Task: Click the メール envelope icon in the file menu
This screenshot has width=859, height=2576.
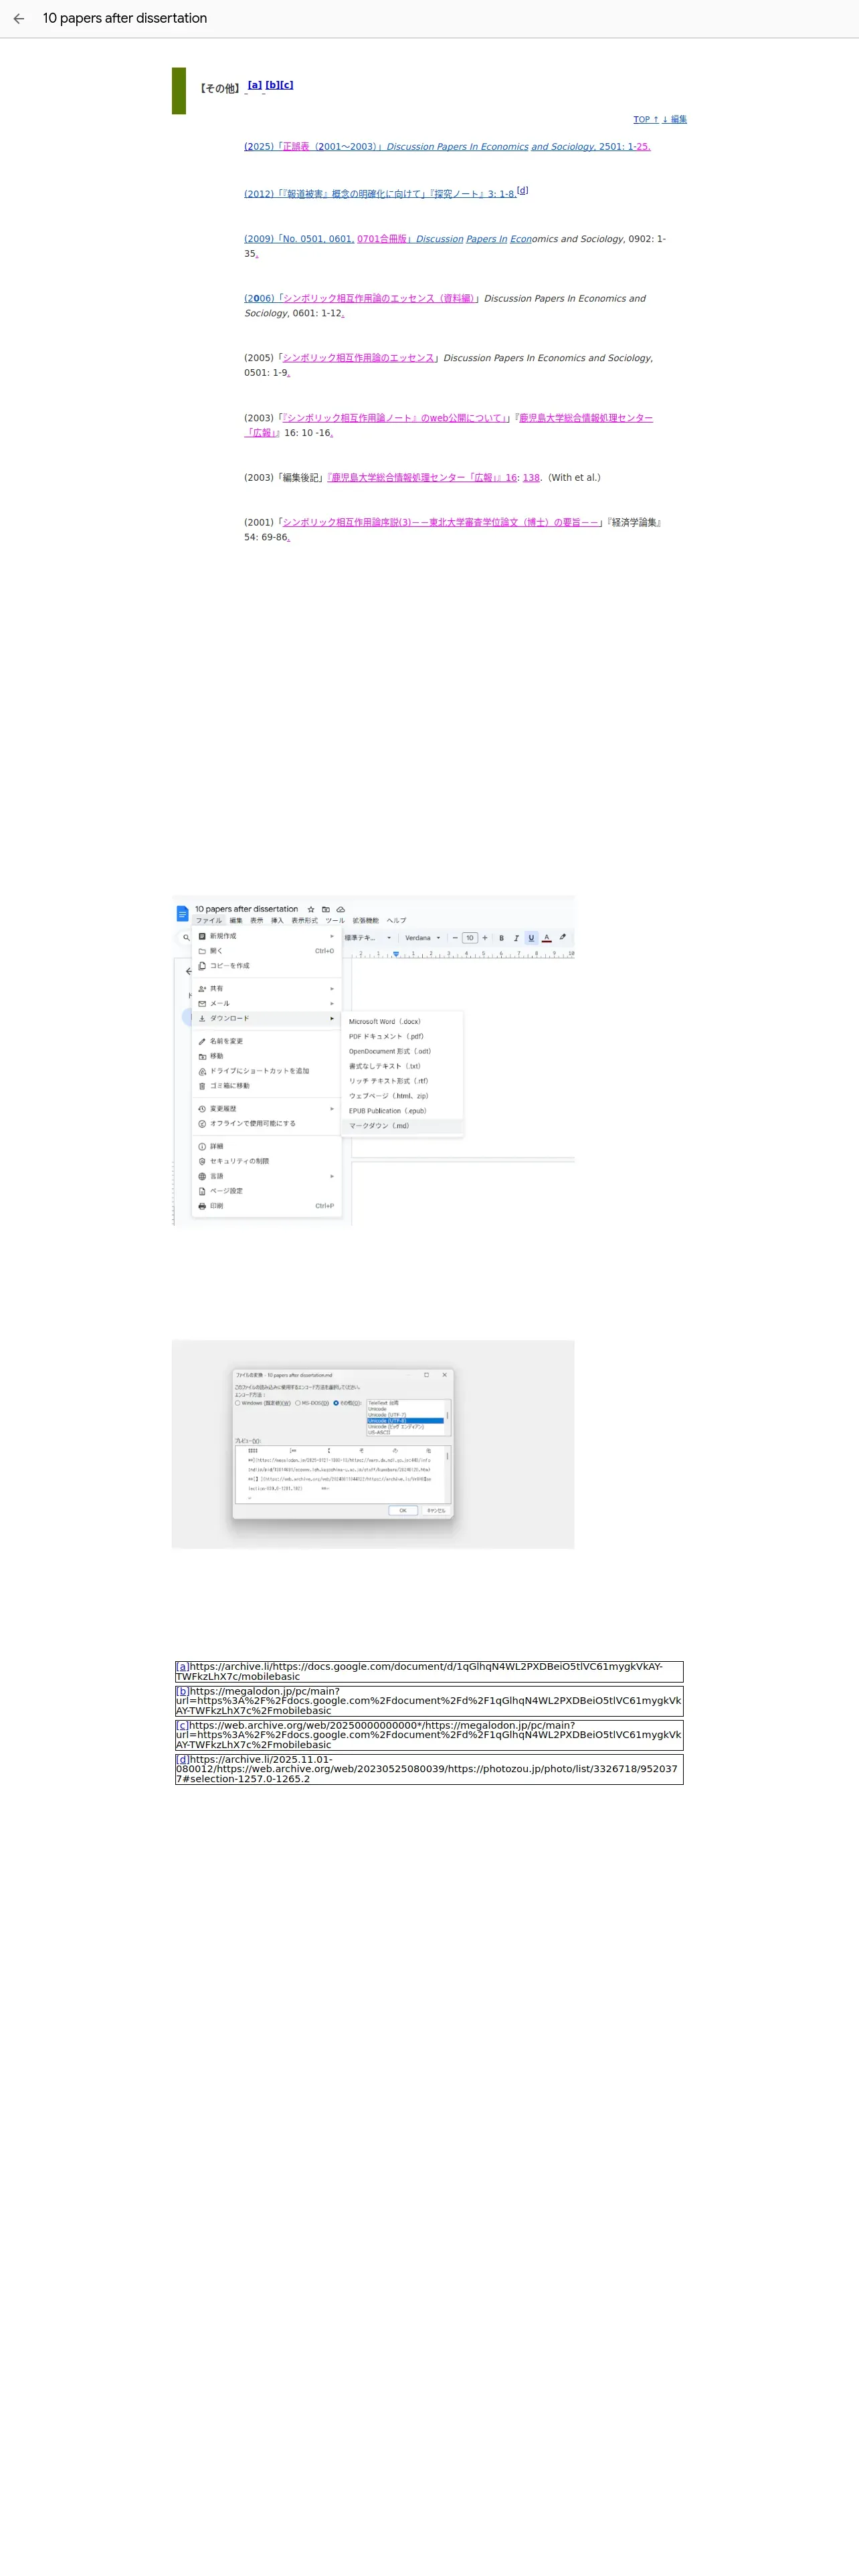Action: click(x=202, y=1003)
